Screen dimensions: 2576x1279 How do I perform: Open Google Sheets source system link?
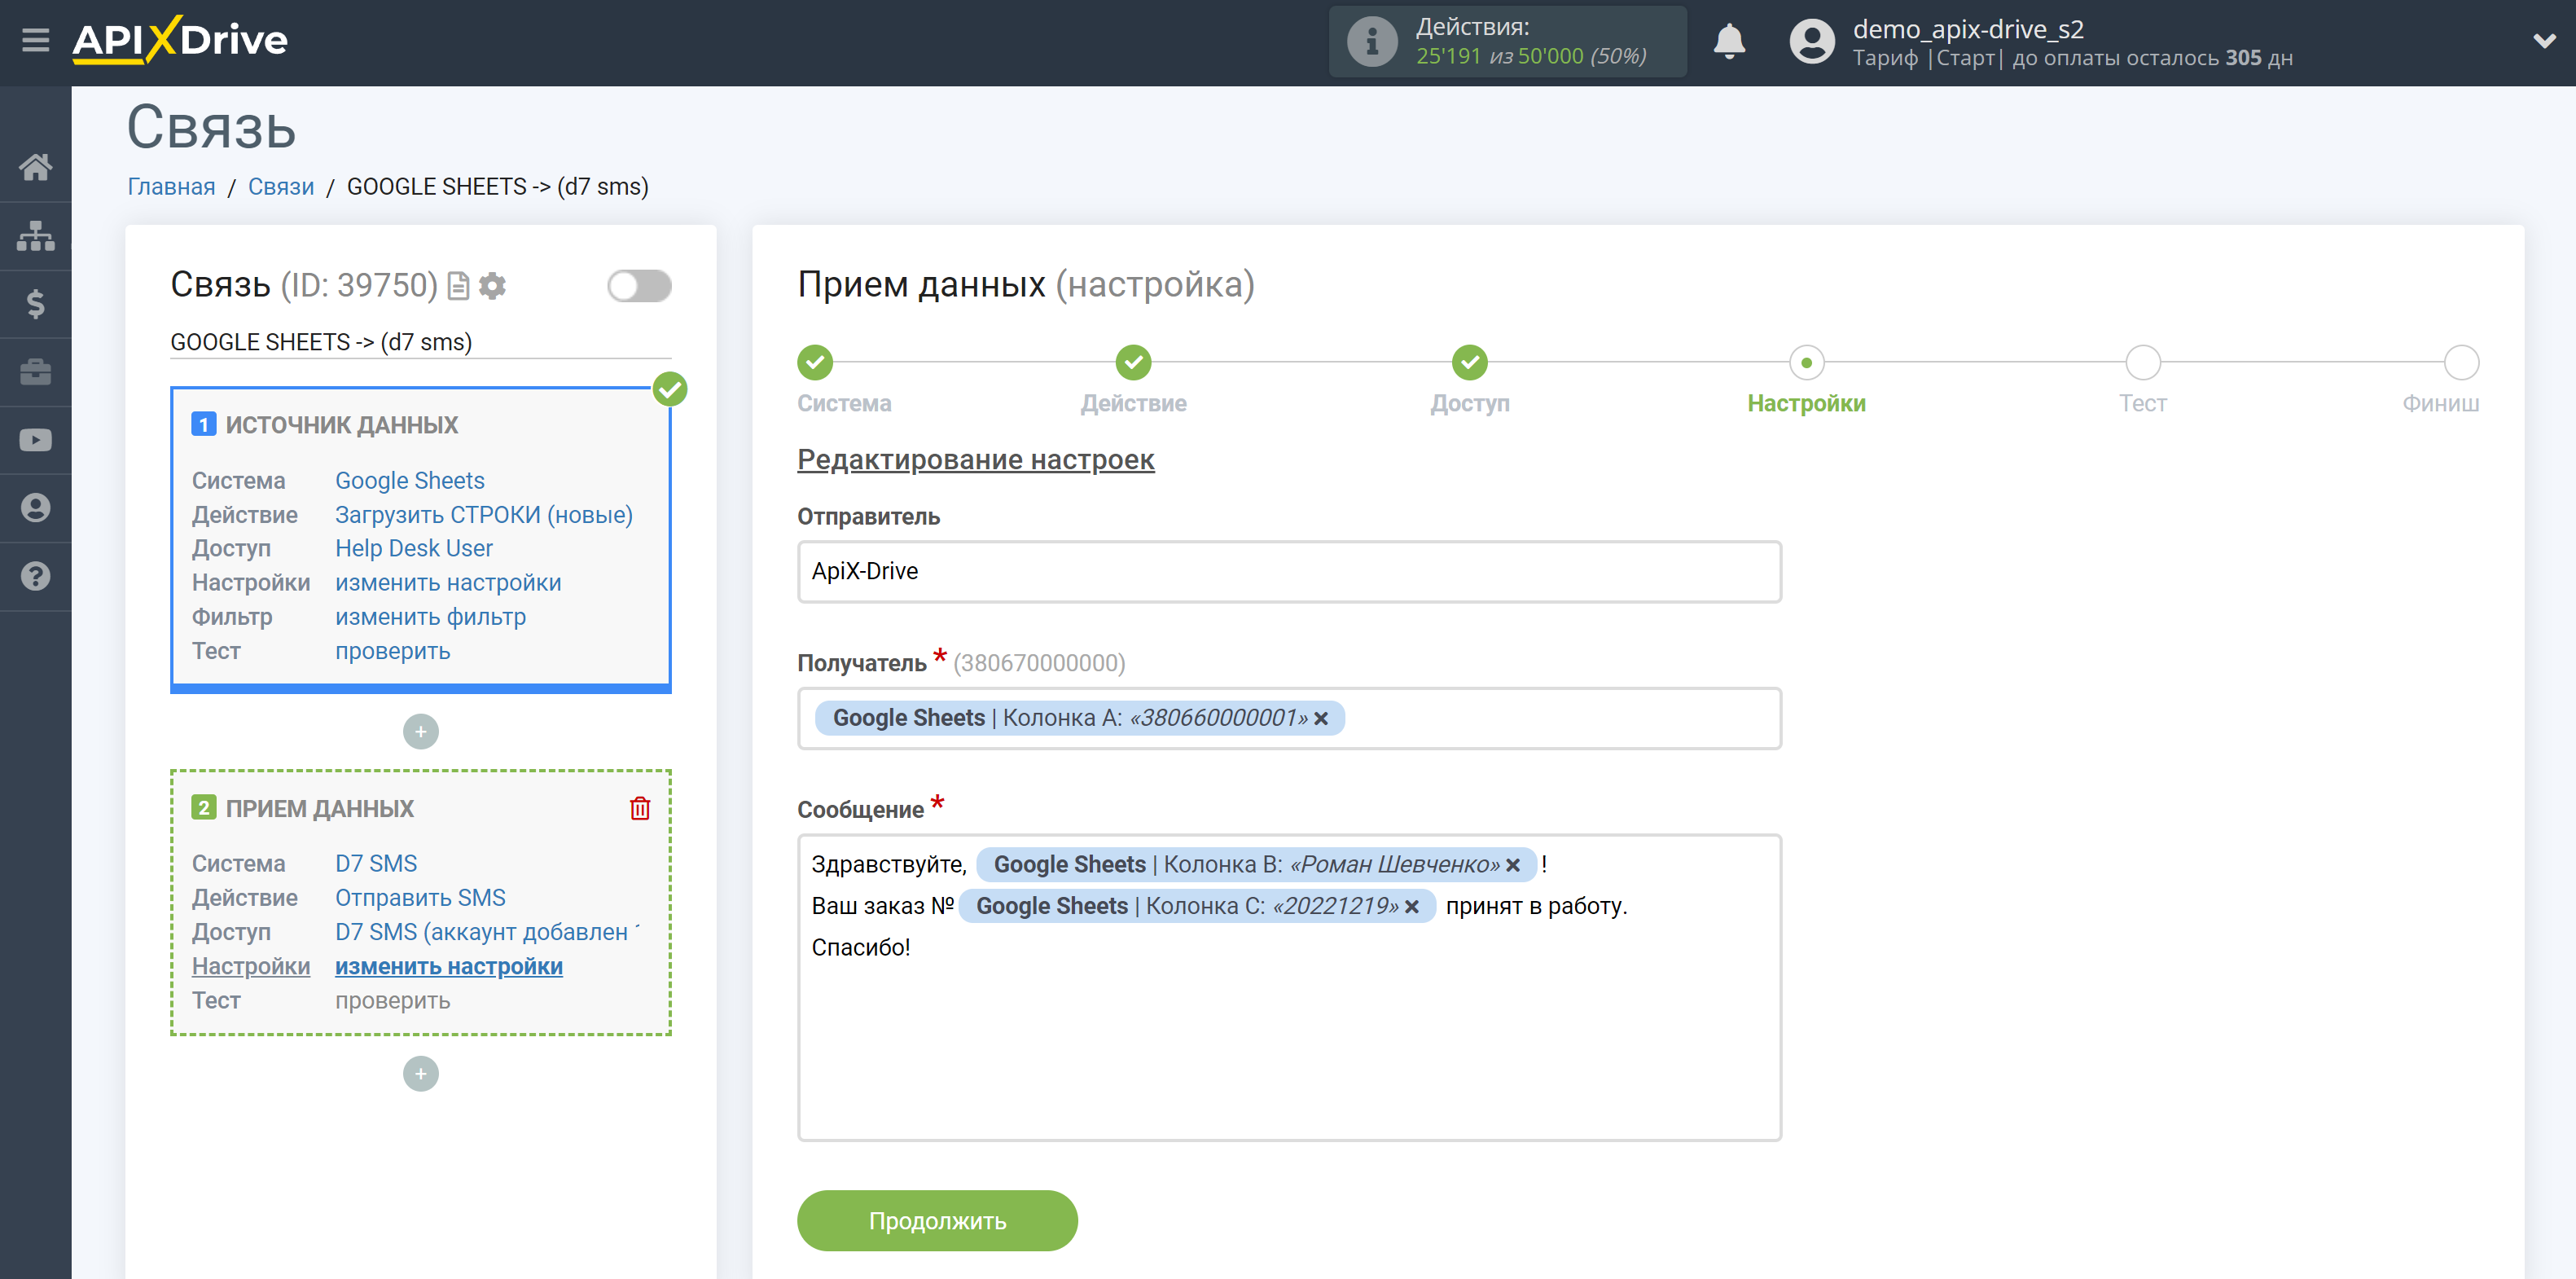click(x=410, y=481)
